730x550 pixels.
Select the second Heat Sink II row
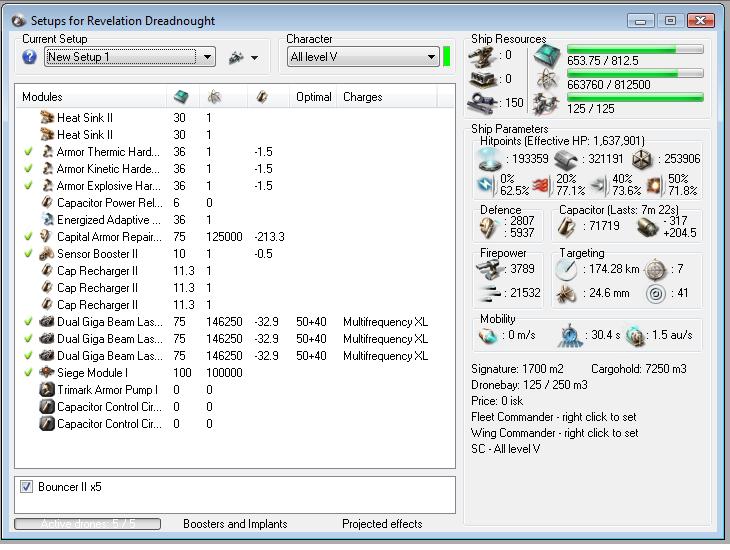236,135
